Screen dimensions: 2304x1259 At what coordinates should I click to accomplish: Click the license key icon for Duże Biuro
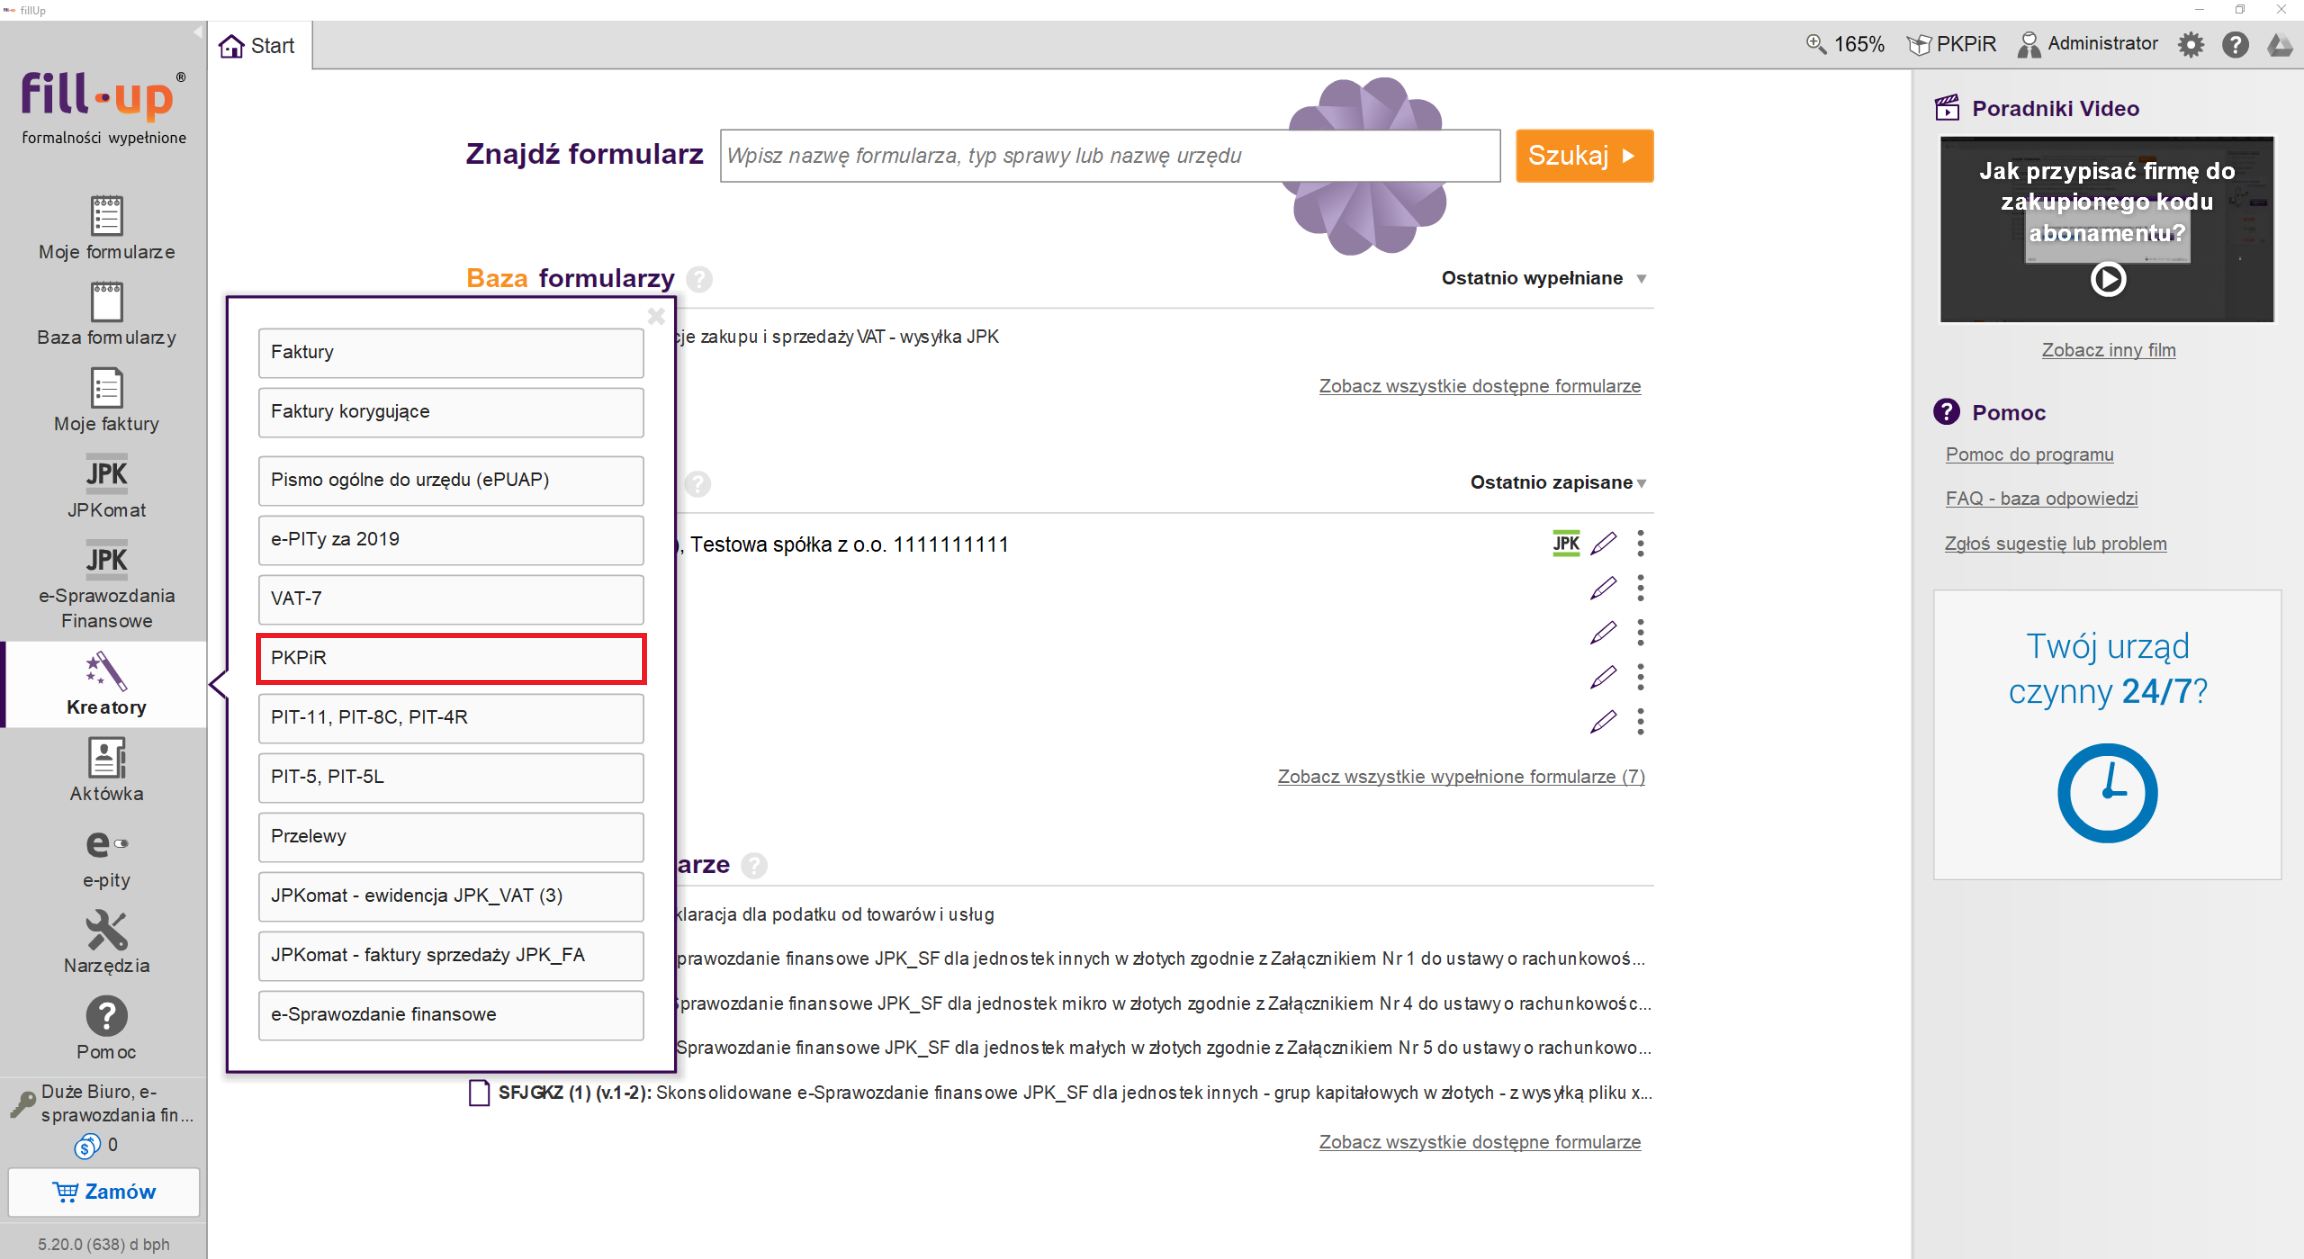22,1104
